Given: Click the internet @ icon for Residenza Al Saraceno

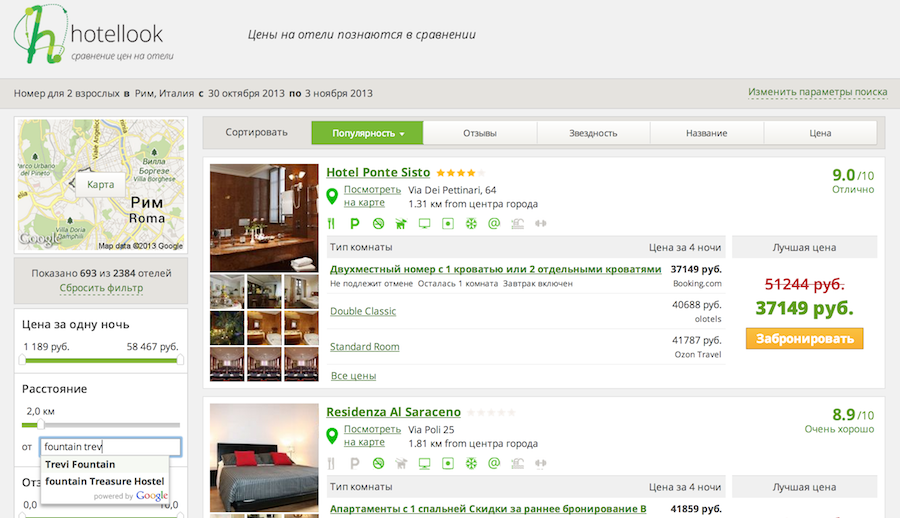Looking at the screenshot, I should point(494,463).
